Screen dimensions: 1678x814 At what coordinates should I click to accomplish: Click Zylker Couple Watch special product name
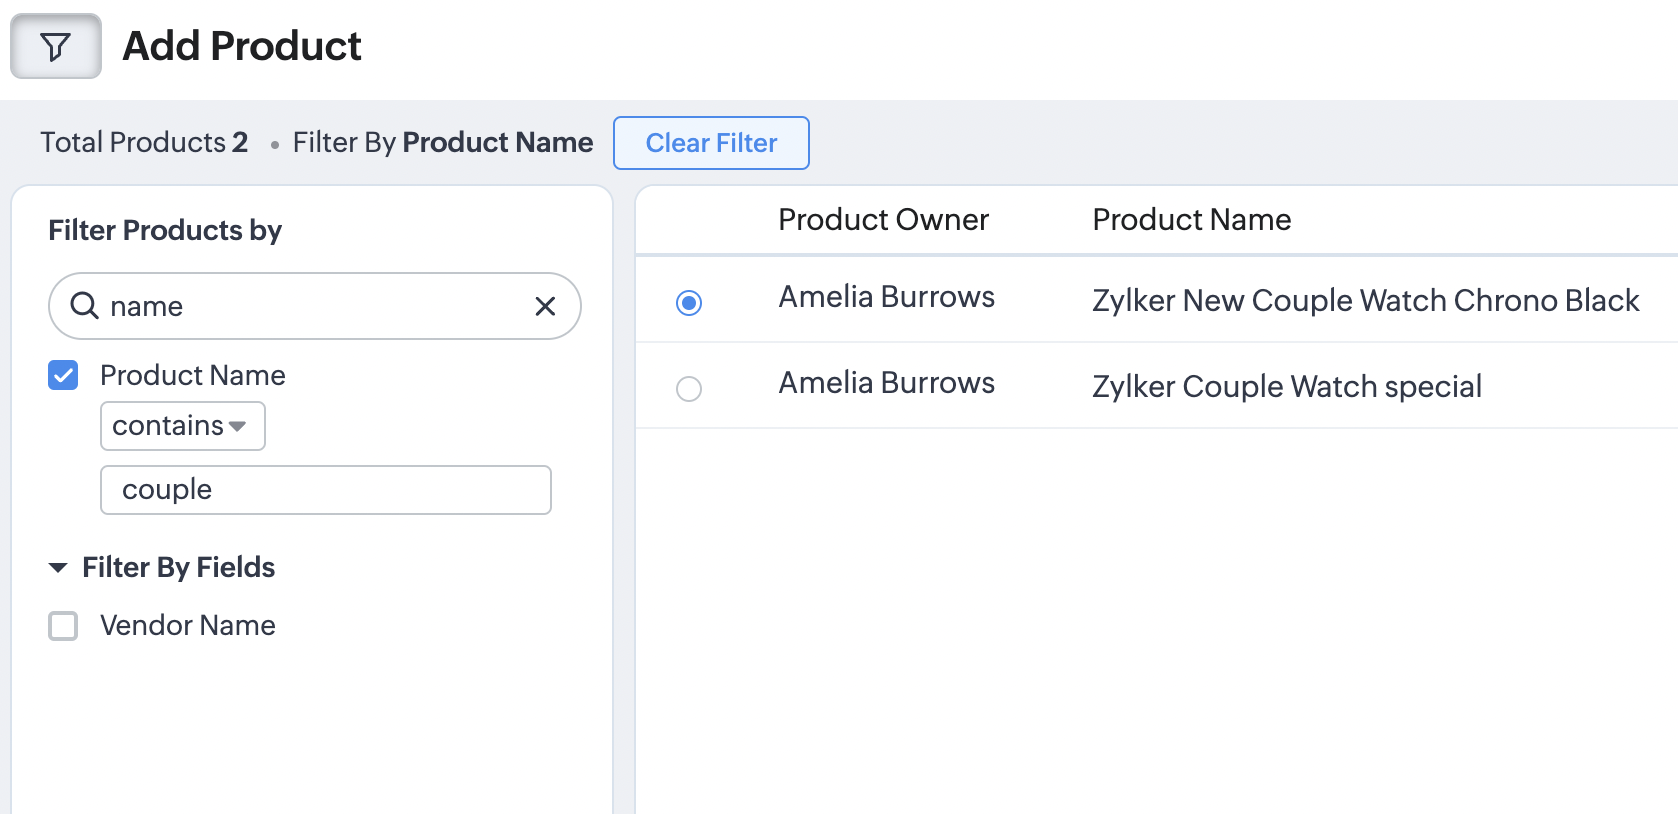pyautogui.click(x=1286, y=386)
